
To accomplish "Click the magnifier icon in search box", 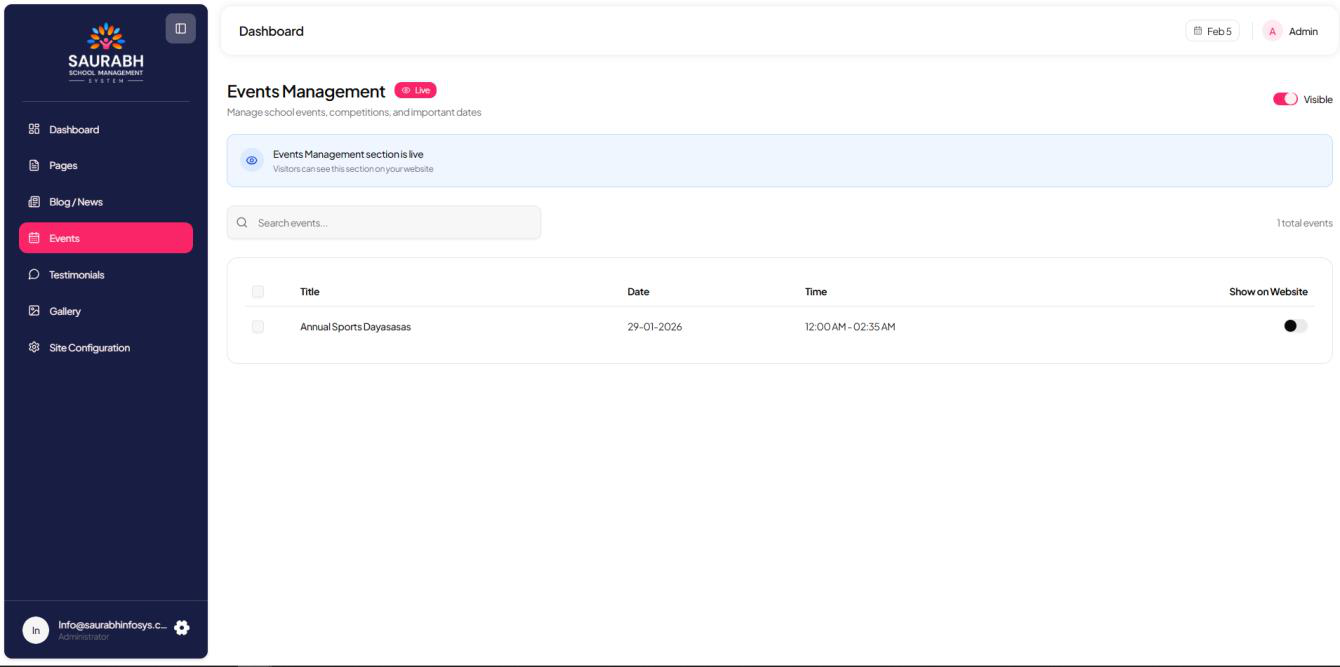I will [242, 223].
